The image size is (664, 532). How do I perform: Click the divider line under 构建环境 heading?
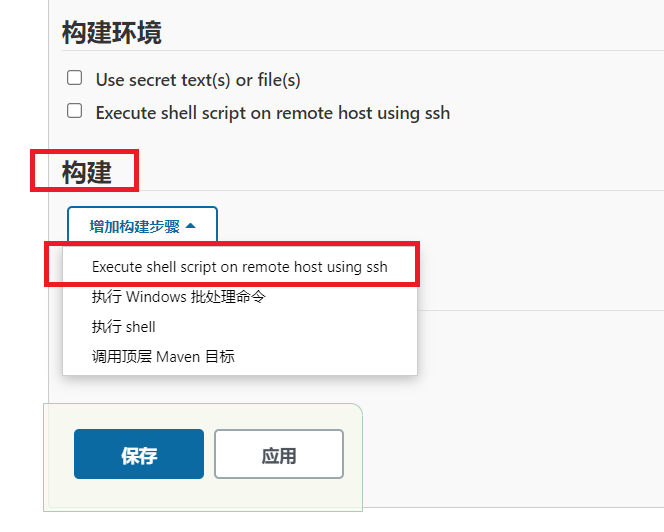[x=363, y=50]
